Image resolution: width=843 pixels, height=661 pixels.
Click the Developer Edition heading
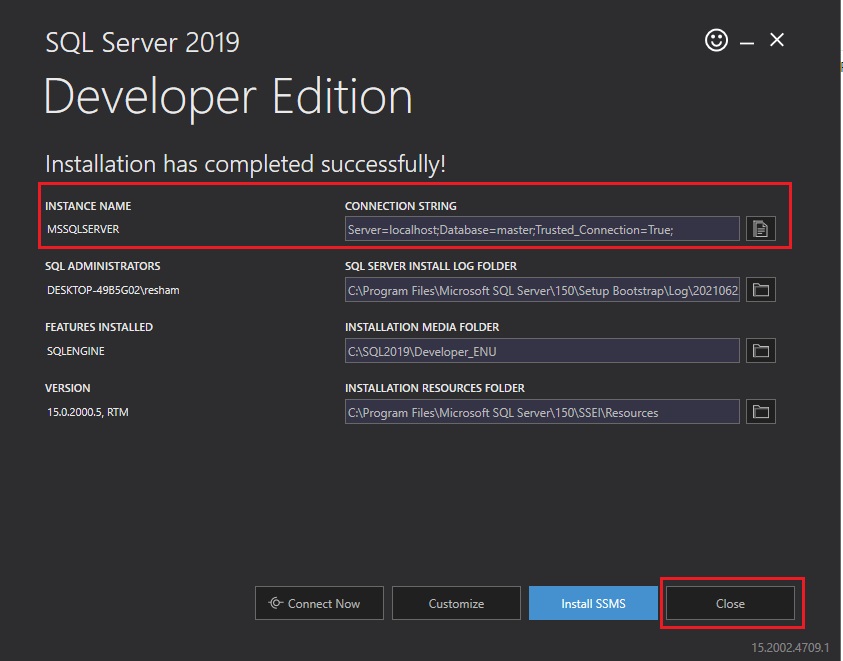(228, 98)
